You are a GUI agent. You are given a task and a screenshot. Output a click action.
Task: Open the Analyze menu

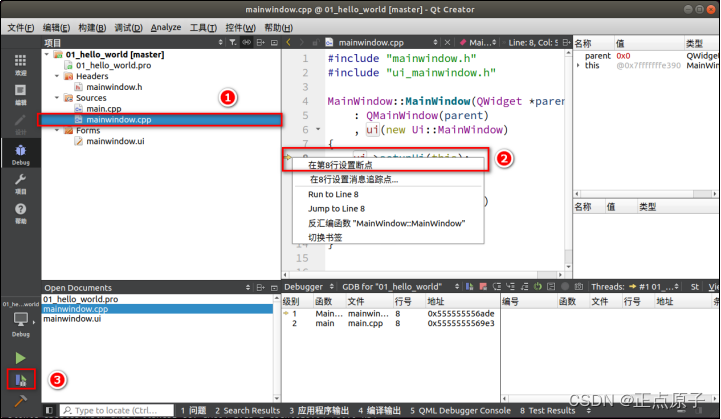(166, 28)
